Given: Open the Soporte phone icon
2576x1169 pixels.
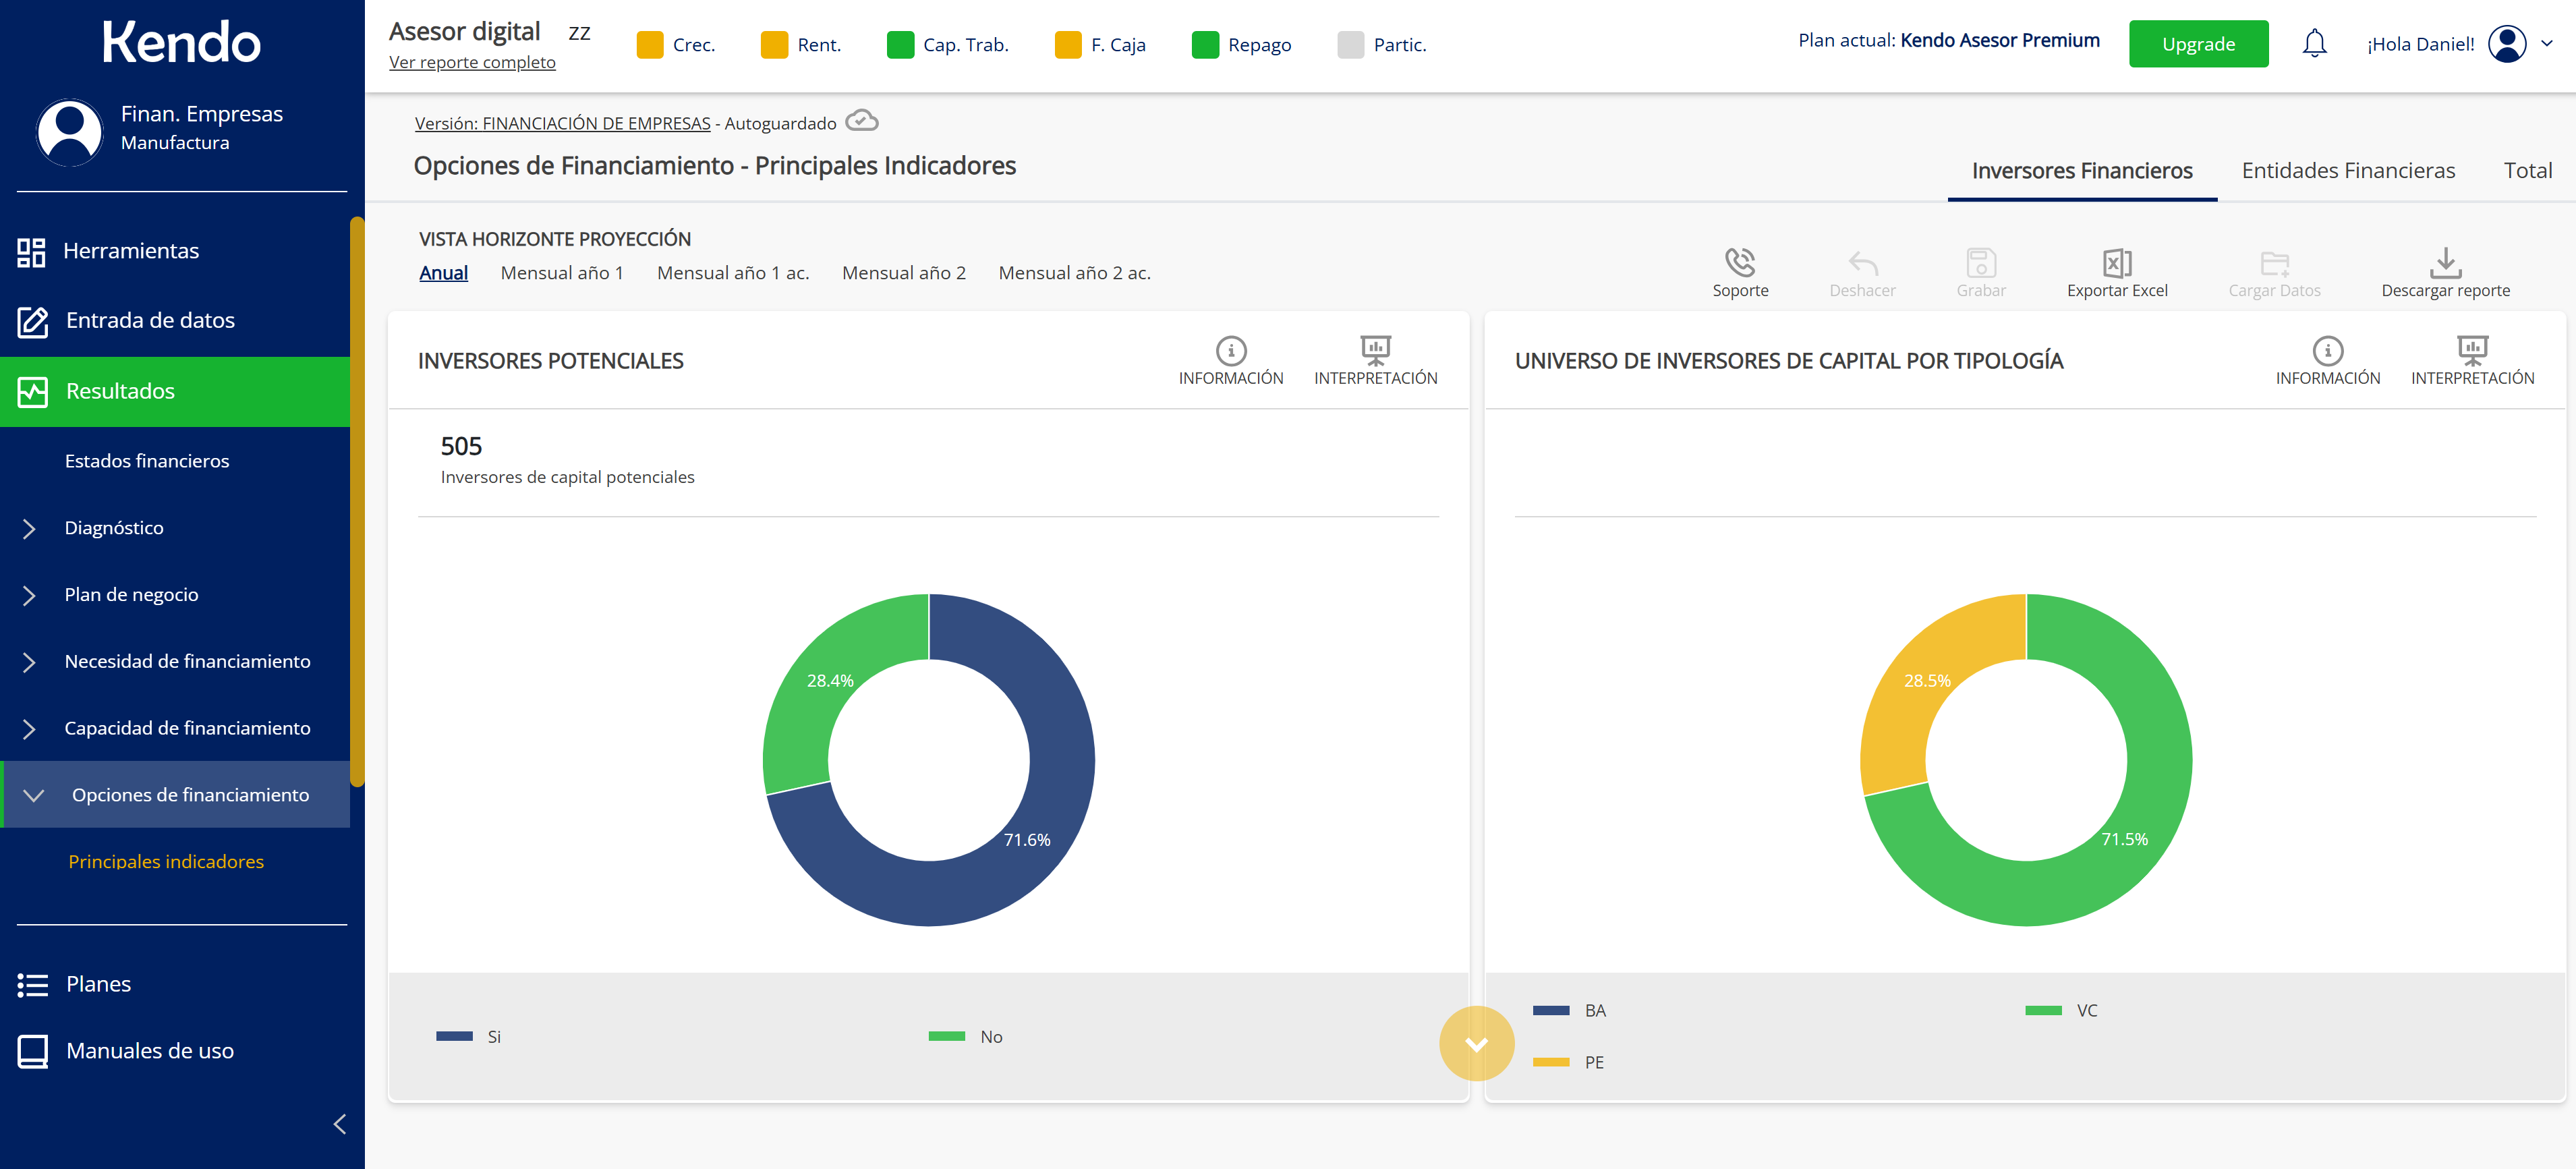Looking at the screenshot, I should pos(1739,262).
